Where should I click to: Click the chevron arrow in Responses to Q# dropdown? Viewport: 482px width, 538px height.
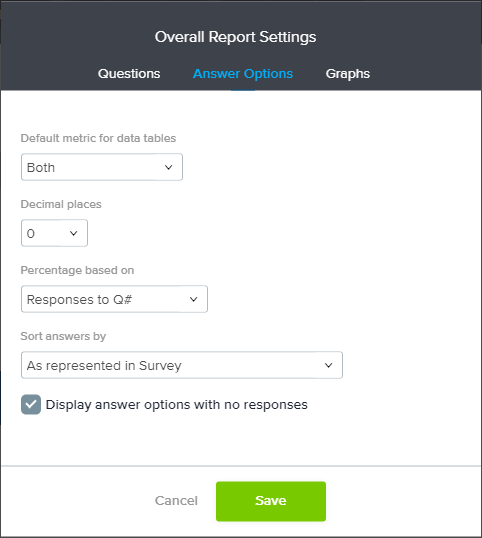(193, 299)
